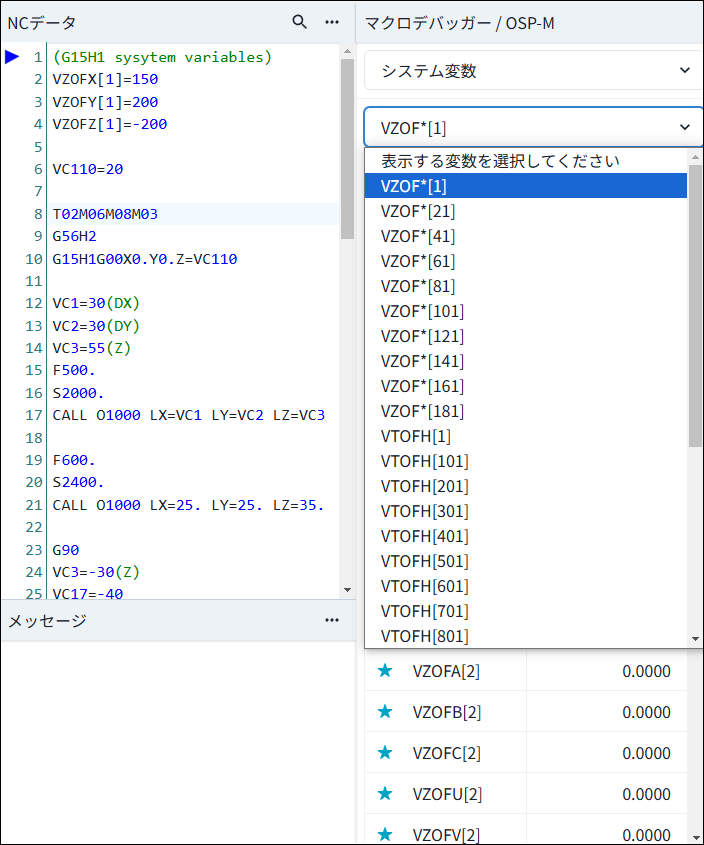Click code line G90
This screenshot has height=845, width=704.
click(66, 550)
